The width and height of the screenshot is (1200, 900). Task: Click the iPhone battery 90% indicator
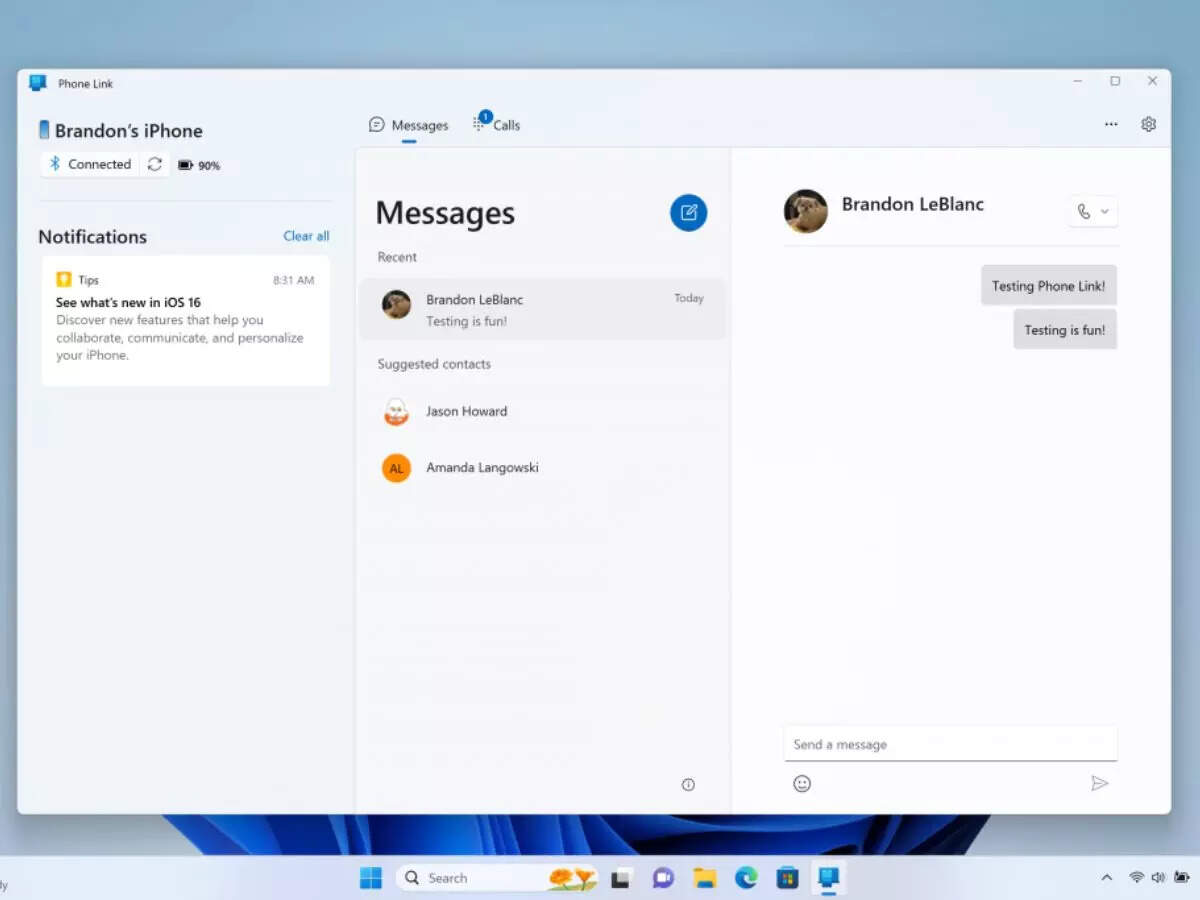click(198, 165)
